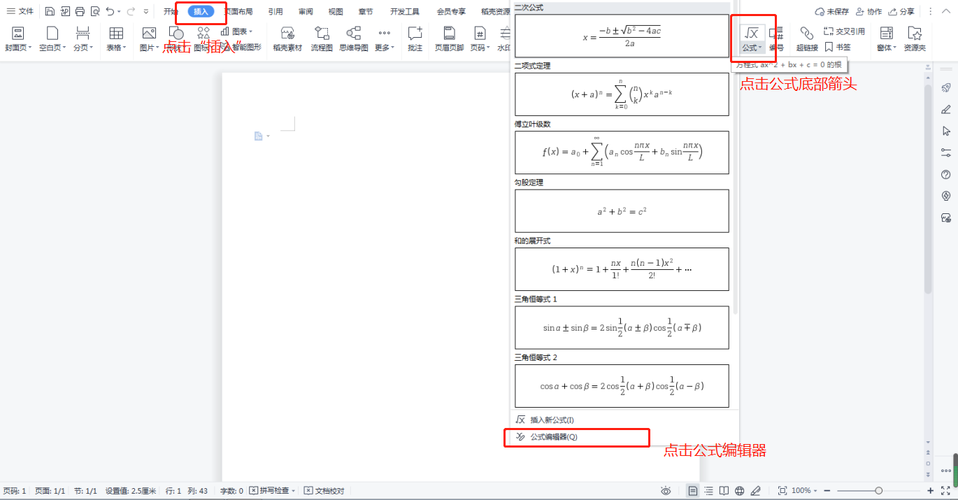Insert a cover page (封面页)
This screenshot has height=500, width=958.
click(18, 39)
